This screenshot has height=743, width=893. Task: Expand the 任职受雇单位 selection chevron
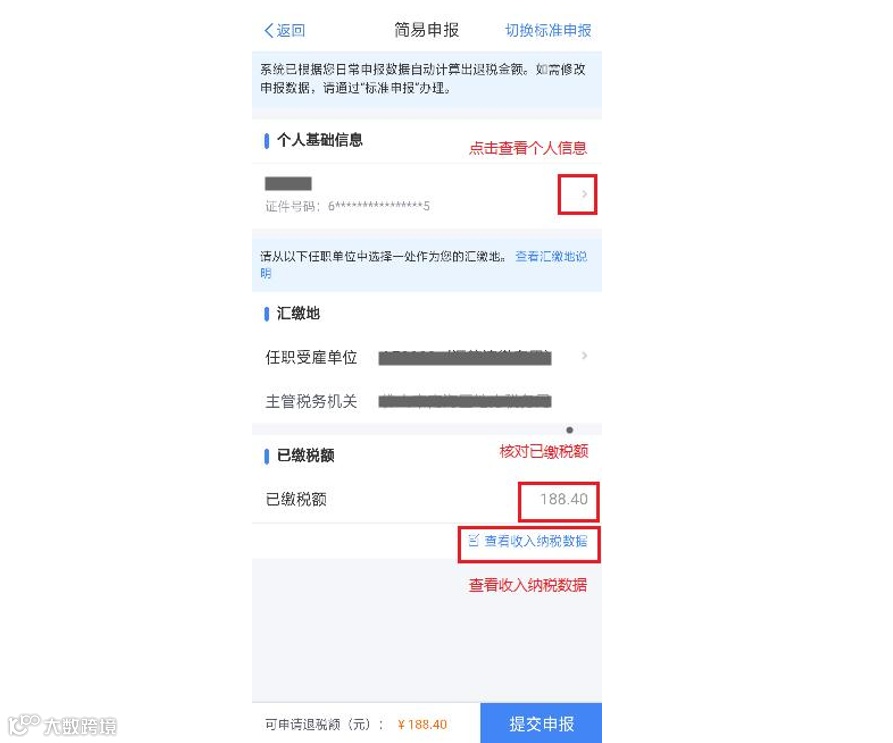584,356
